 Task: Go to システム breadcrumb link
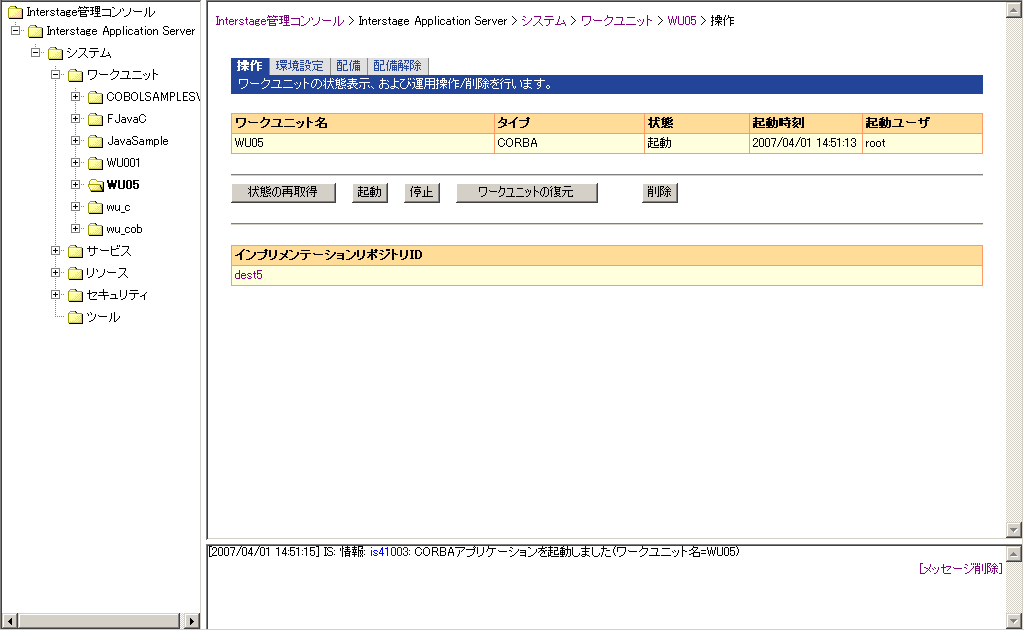click(543, 21)
